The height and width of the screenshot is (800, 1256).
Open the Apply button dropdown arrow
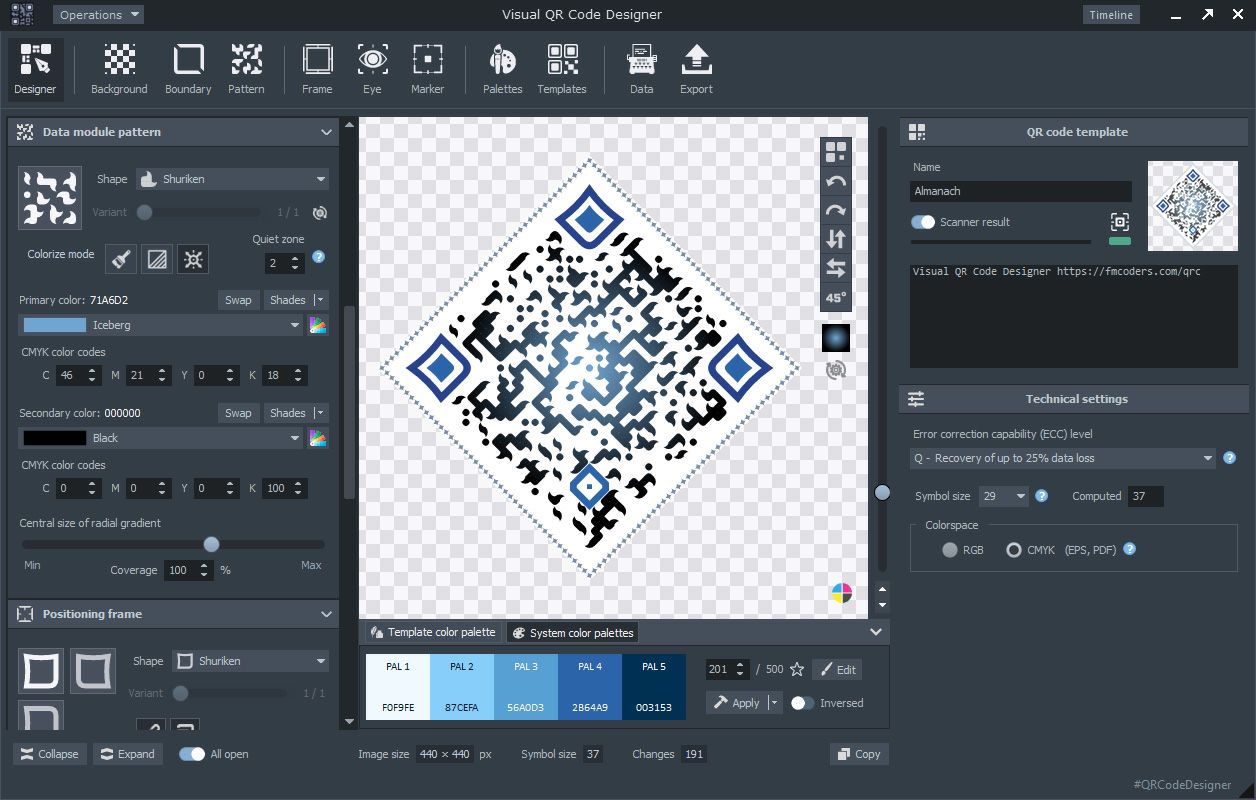coord(773,703)
